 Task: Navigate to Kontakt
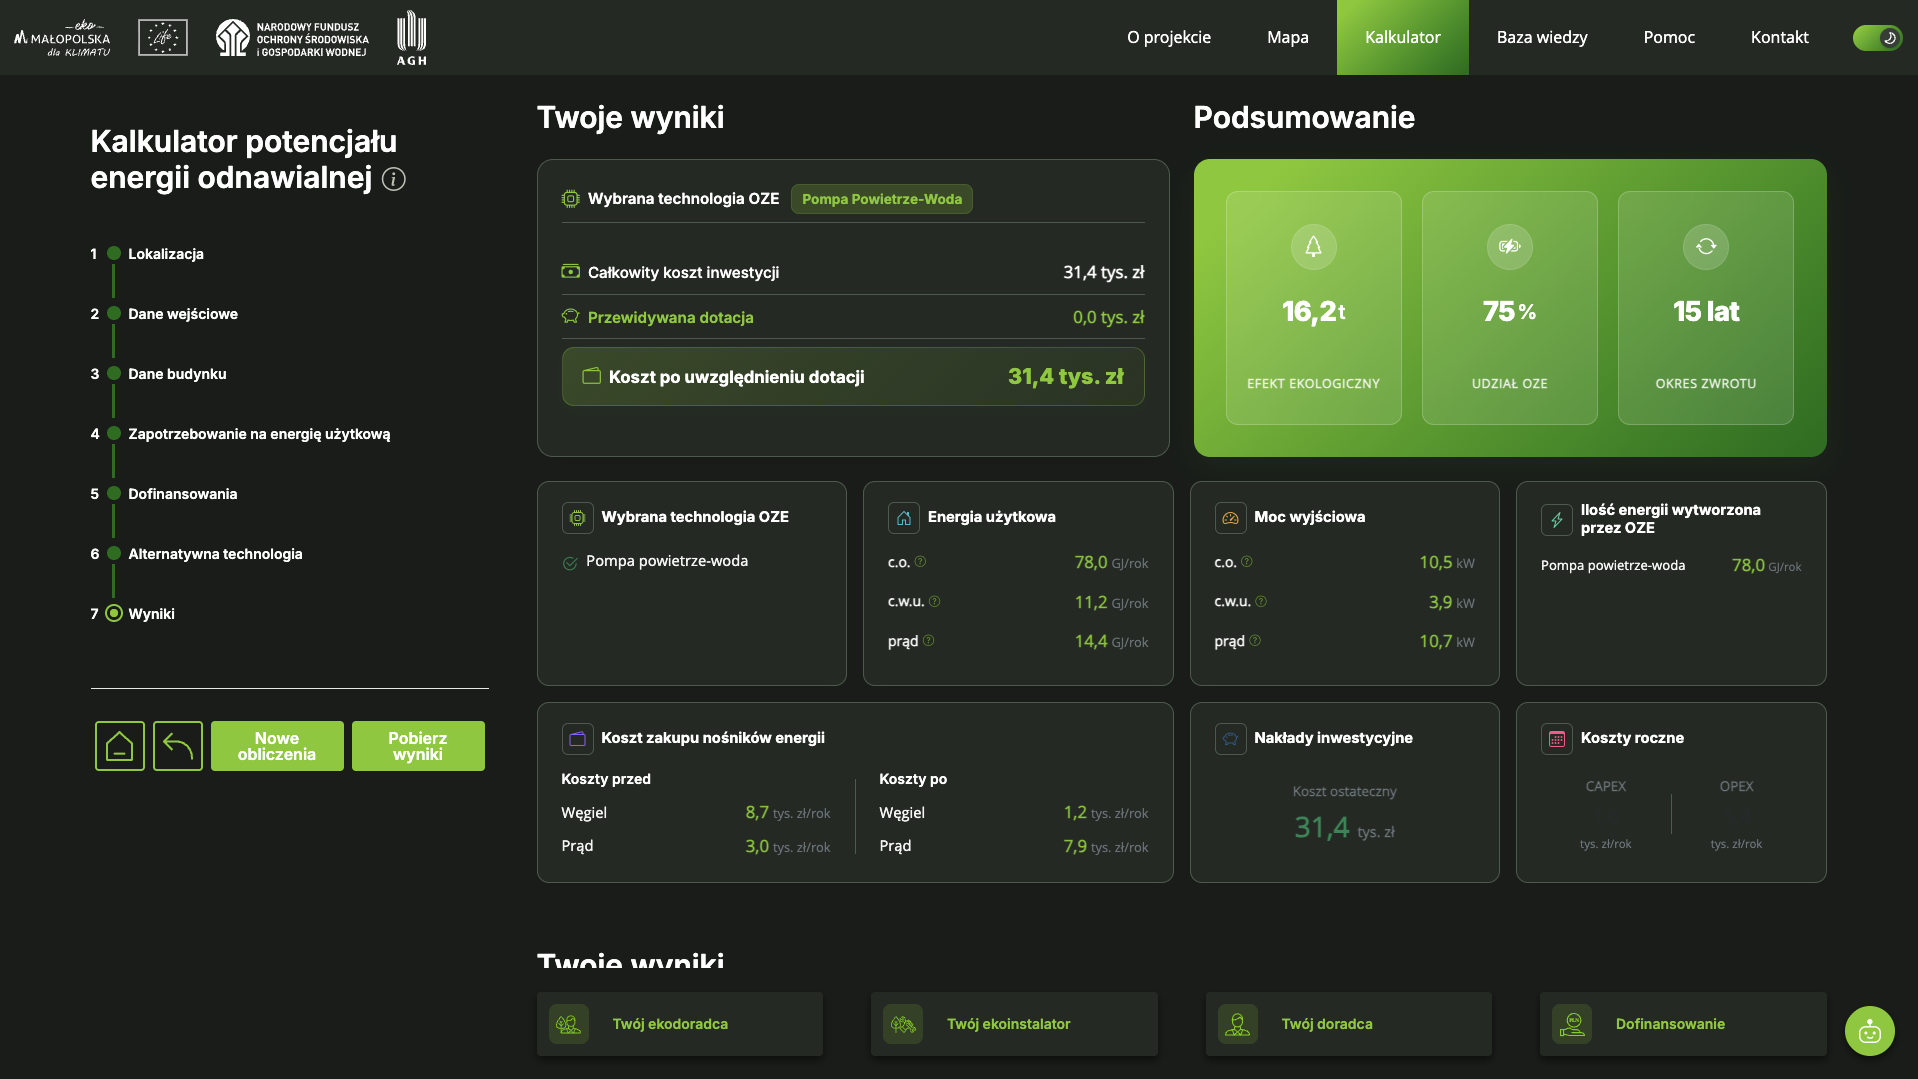tap(1779, 37)
